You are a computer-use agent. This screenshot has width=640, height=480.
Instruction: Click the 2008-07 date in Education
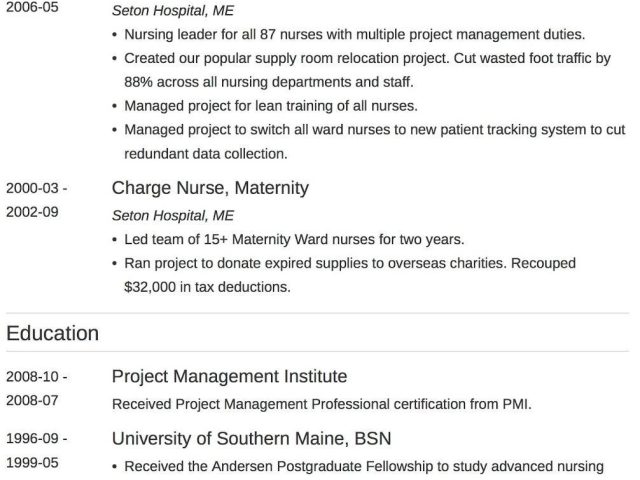click(x=32, y=401)
